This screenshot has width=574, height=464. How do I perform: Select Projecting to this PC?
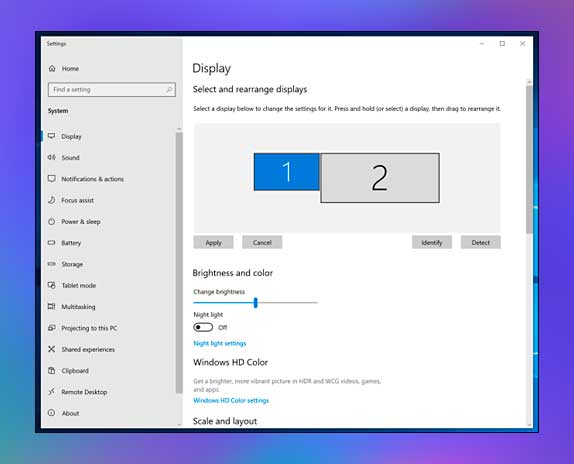(89, 328)
